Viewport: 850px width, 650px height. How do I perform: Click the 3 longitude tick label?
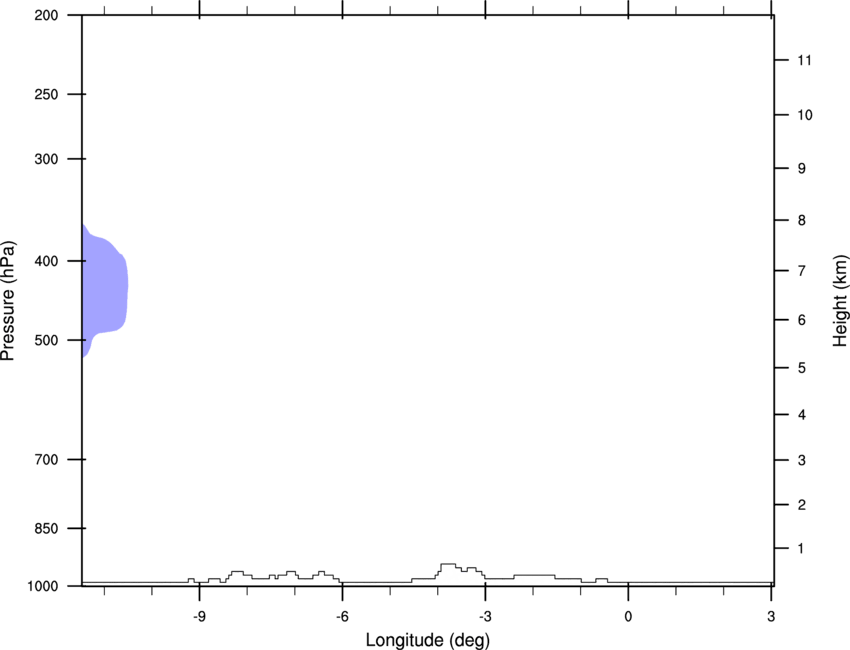click(x=771, y=616)
